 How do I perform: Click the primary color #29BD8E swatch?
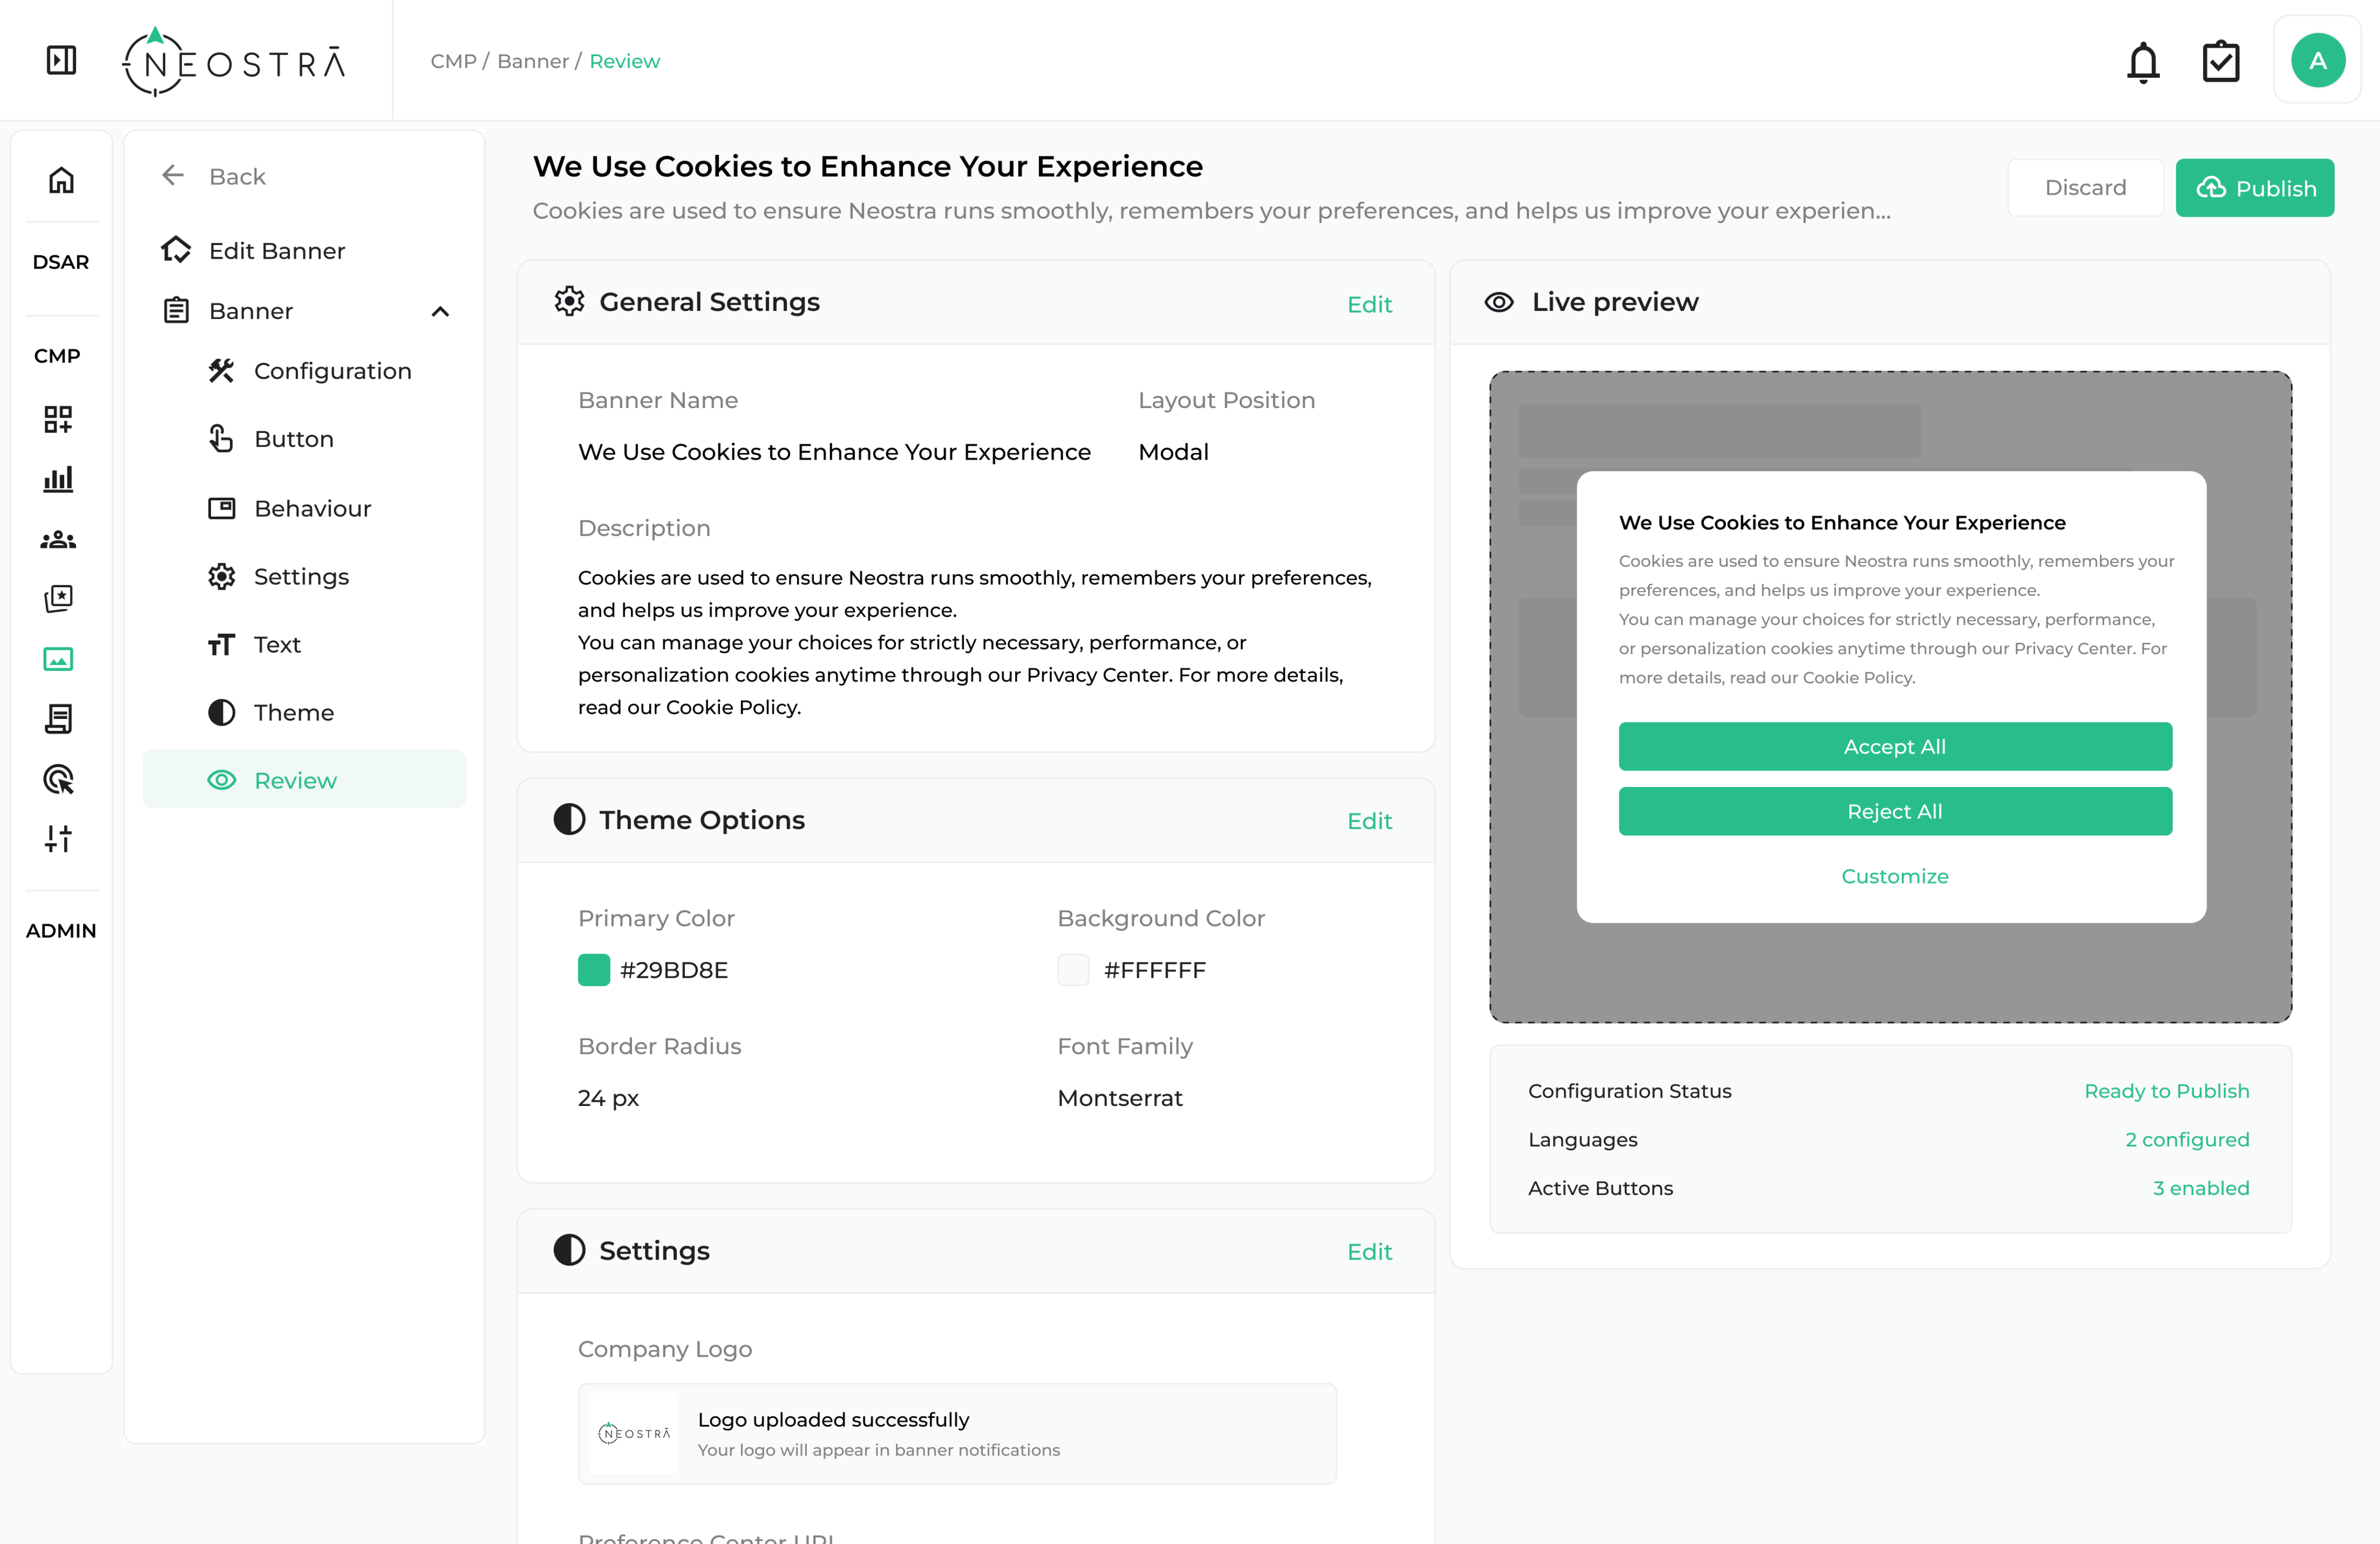pos(594,970)
